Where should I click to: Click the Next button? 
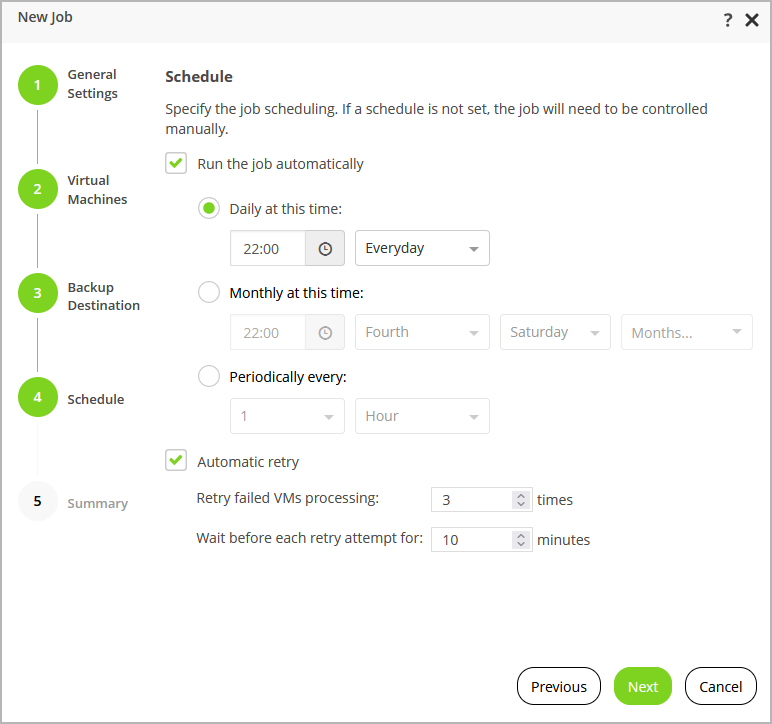pos(642,686)
